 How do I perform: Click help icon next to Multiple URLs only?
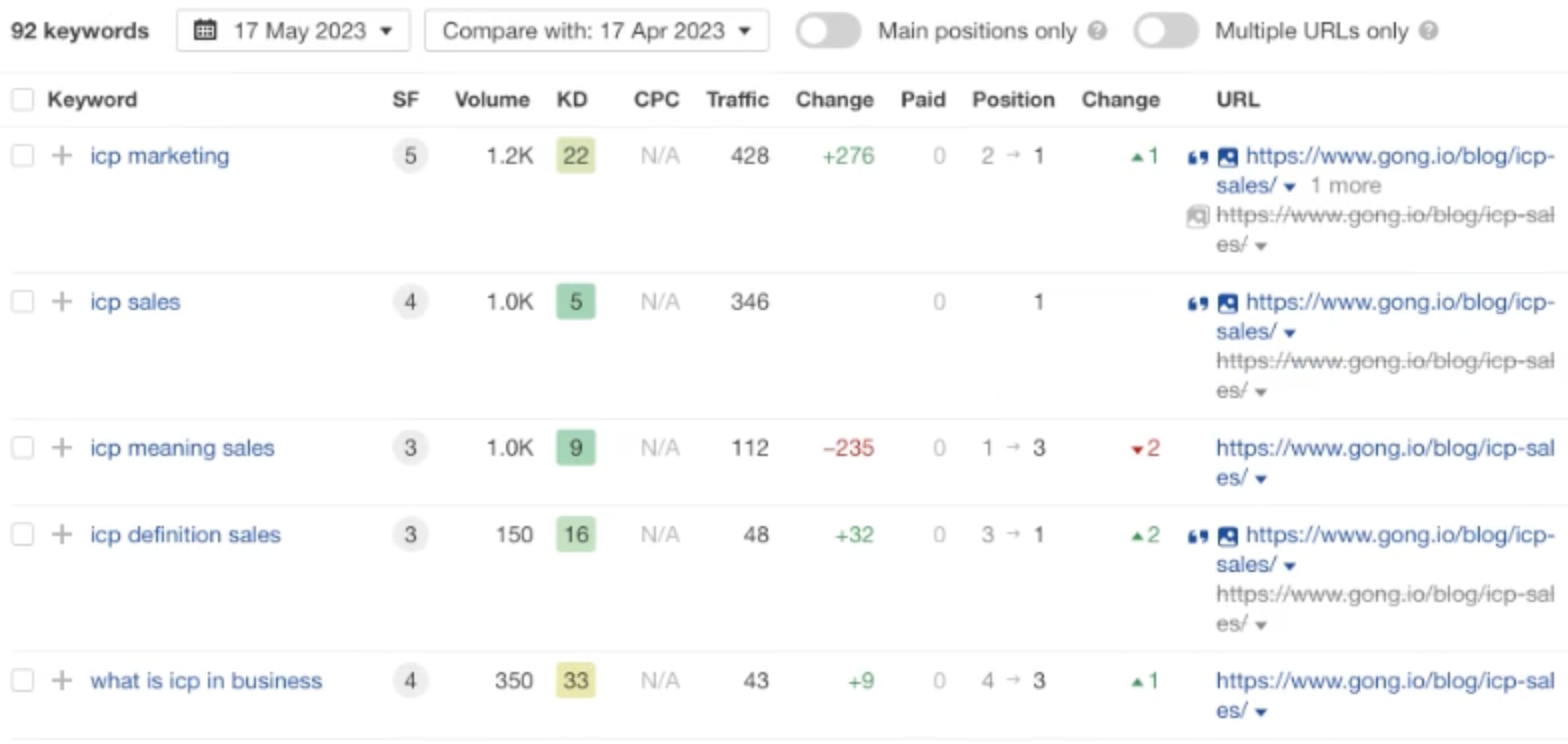tap(1429, 31)
